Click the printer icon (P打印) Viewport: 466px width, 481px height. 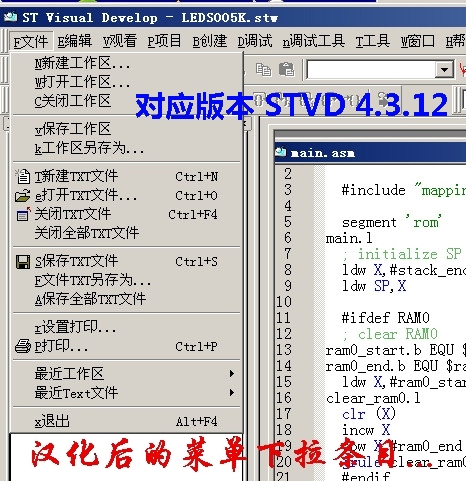[23, 346]
